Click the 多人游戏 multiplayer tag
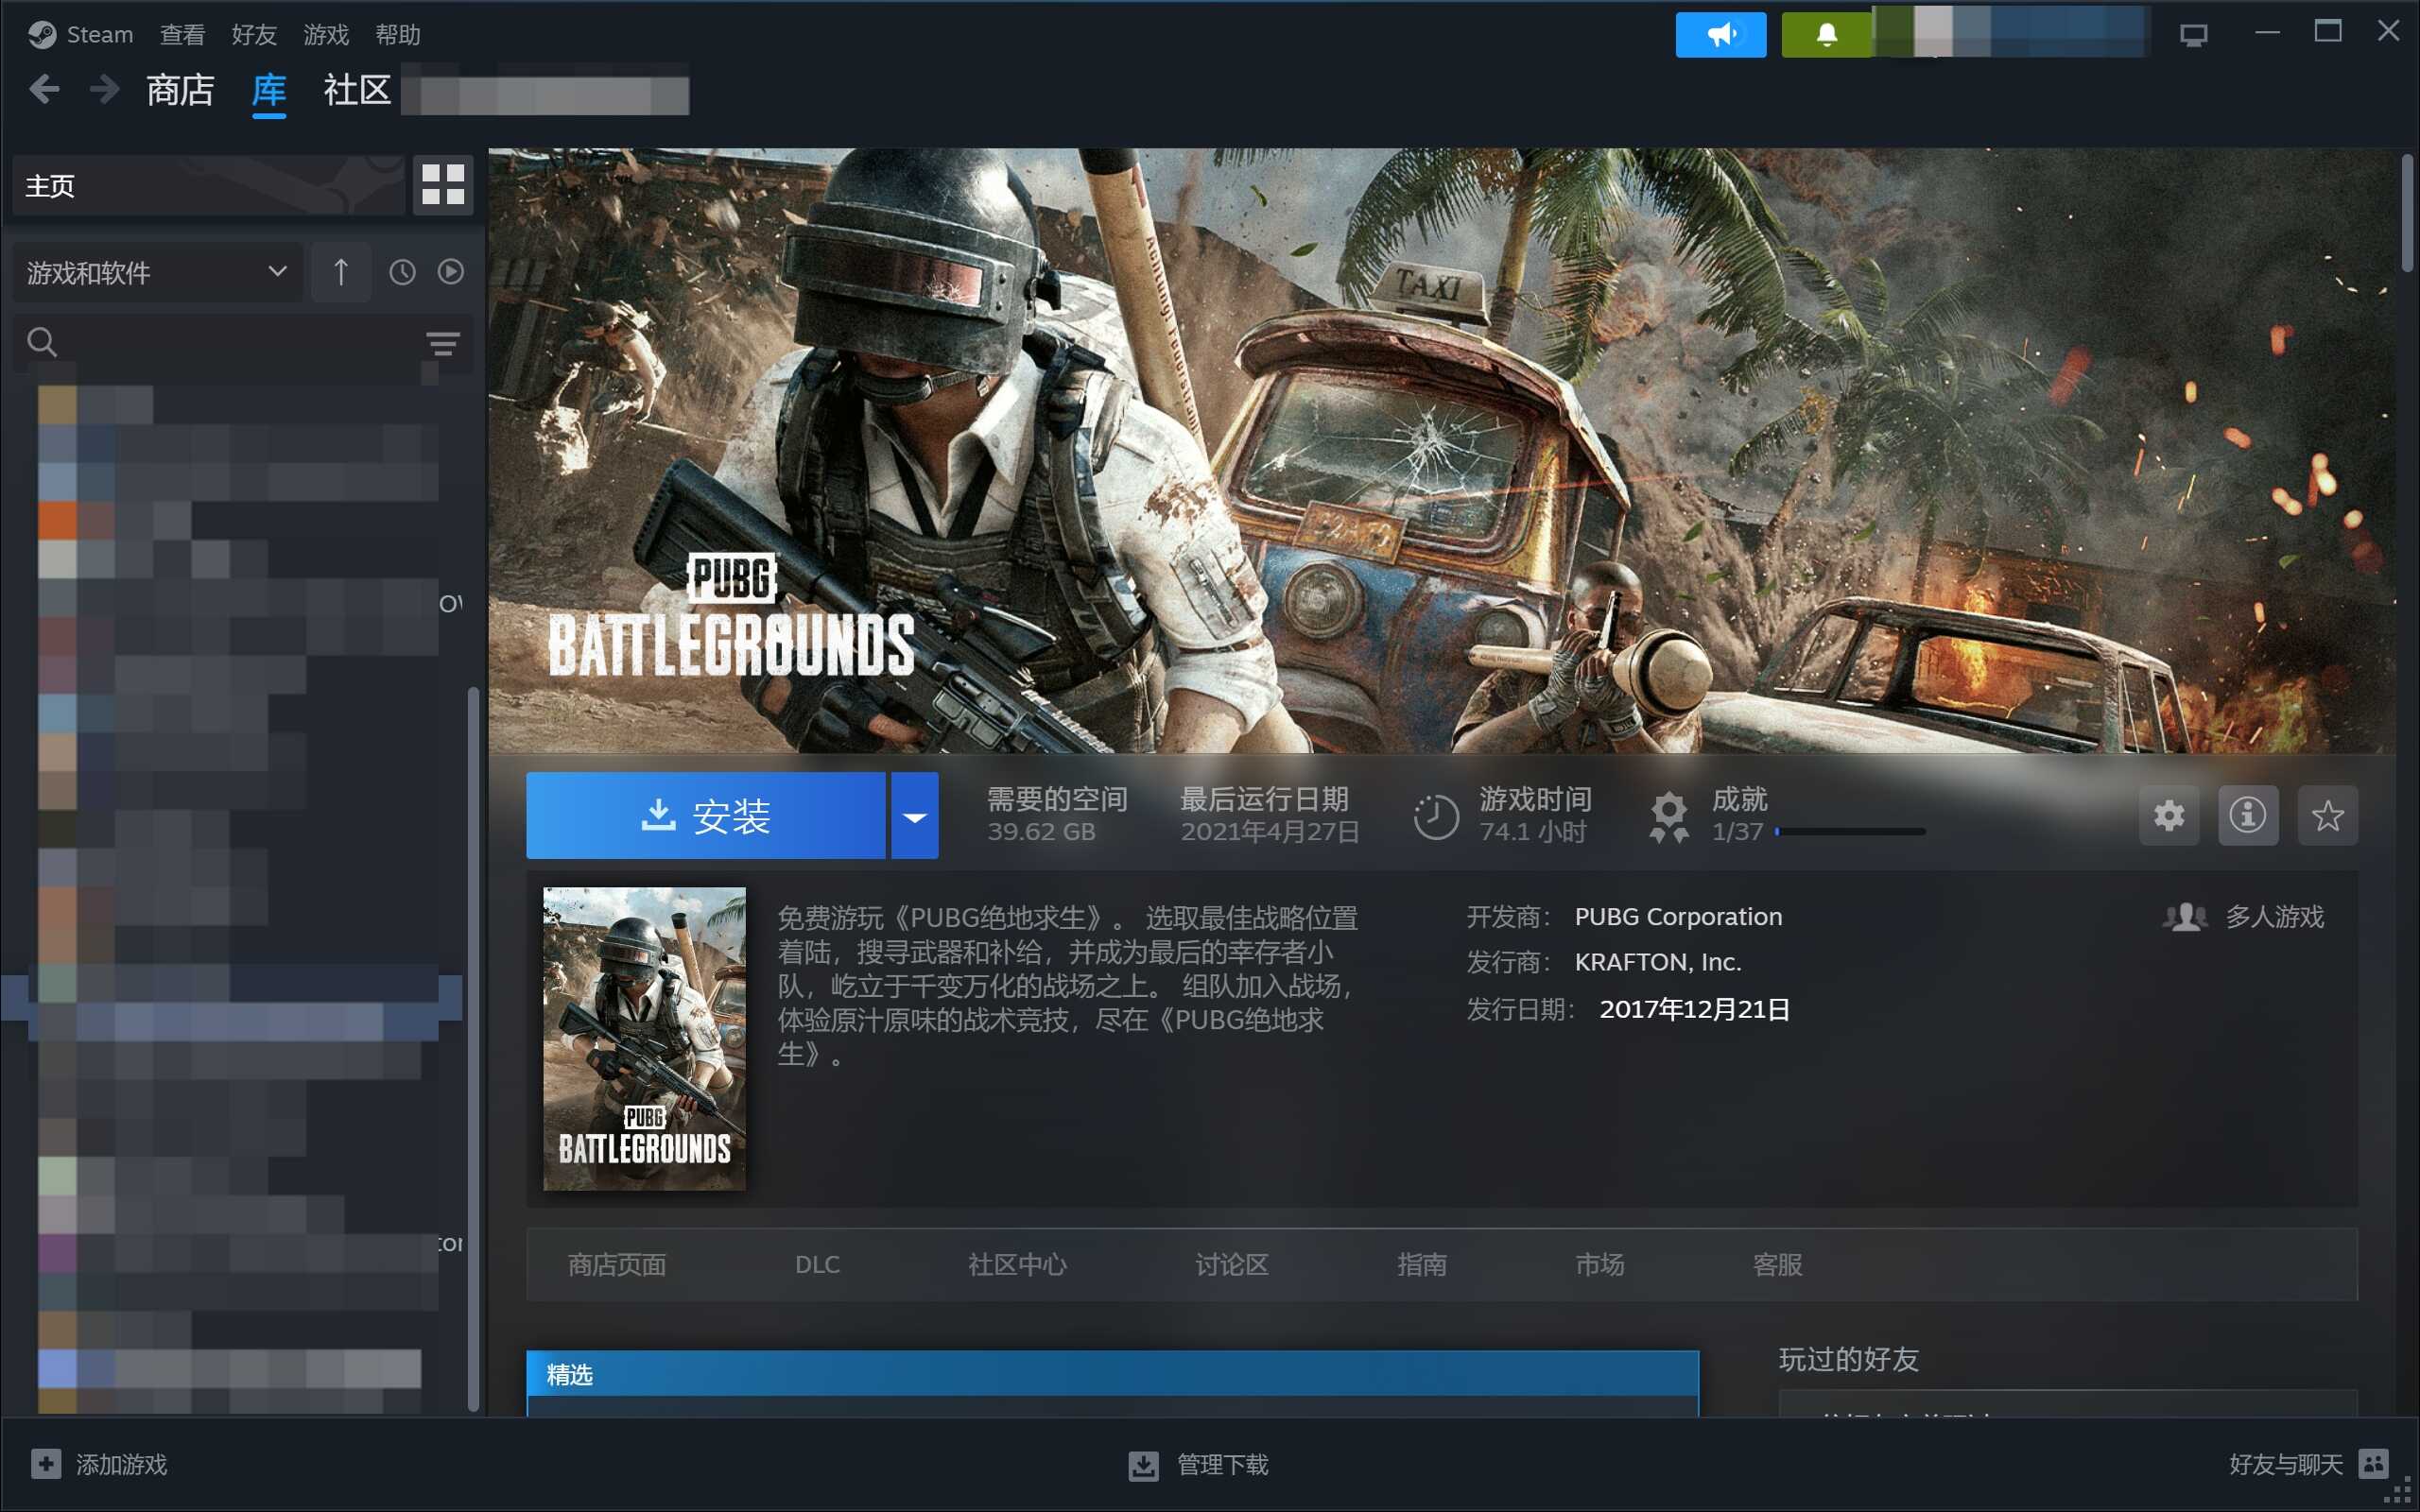 [2243, 916]
